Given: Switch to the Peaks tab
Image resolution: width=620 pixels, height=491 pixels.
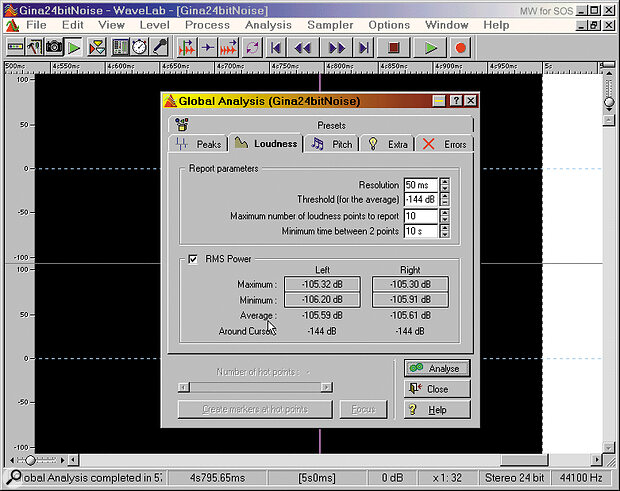Looking at the screenshot, I should [x=198, y=144].
